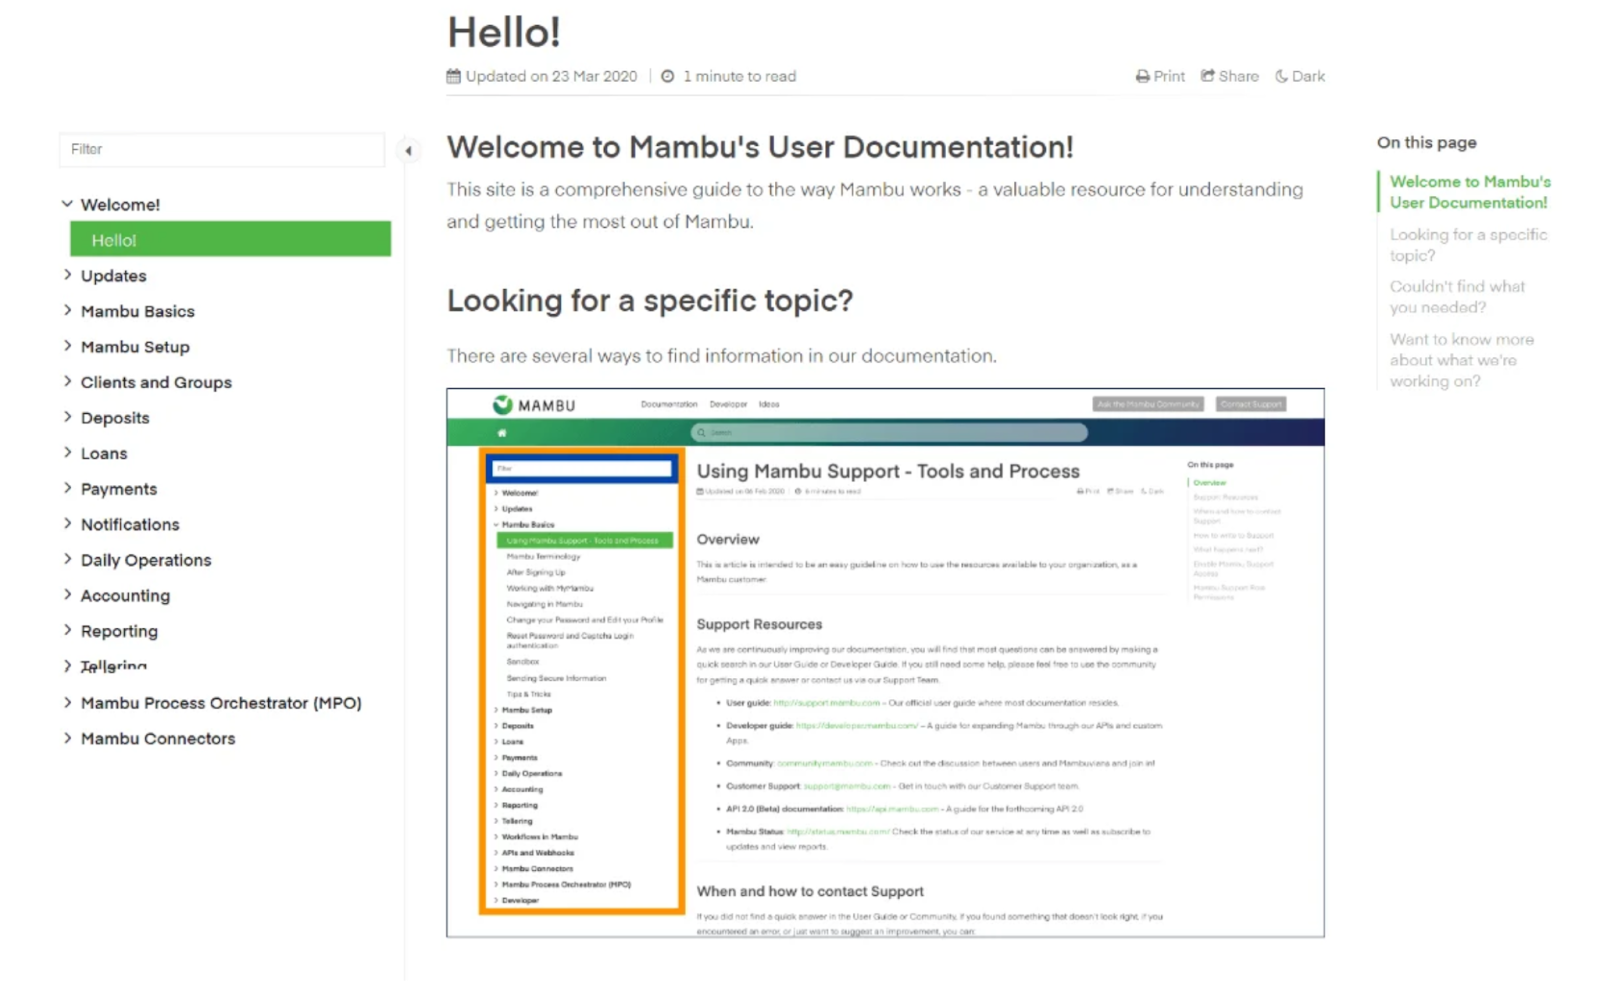Expand the Loans chevron
The width and height of the screenshot is (1600, 981).
(67, 453)
